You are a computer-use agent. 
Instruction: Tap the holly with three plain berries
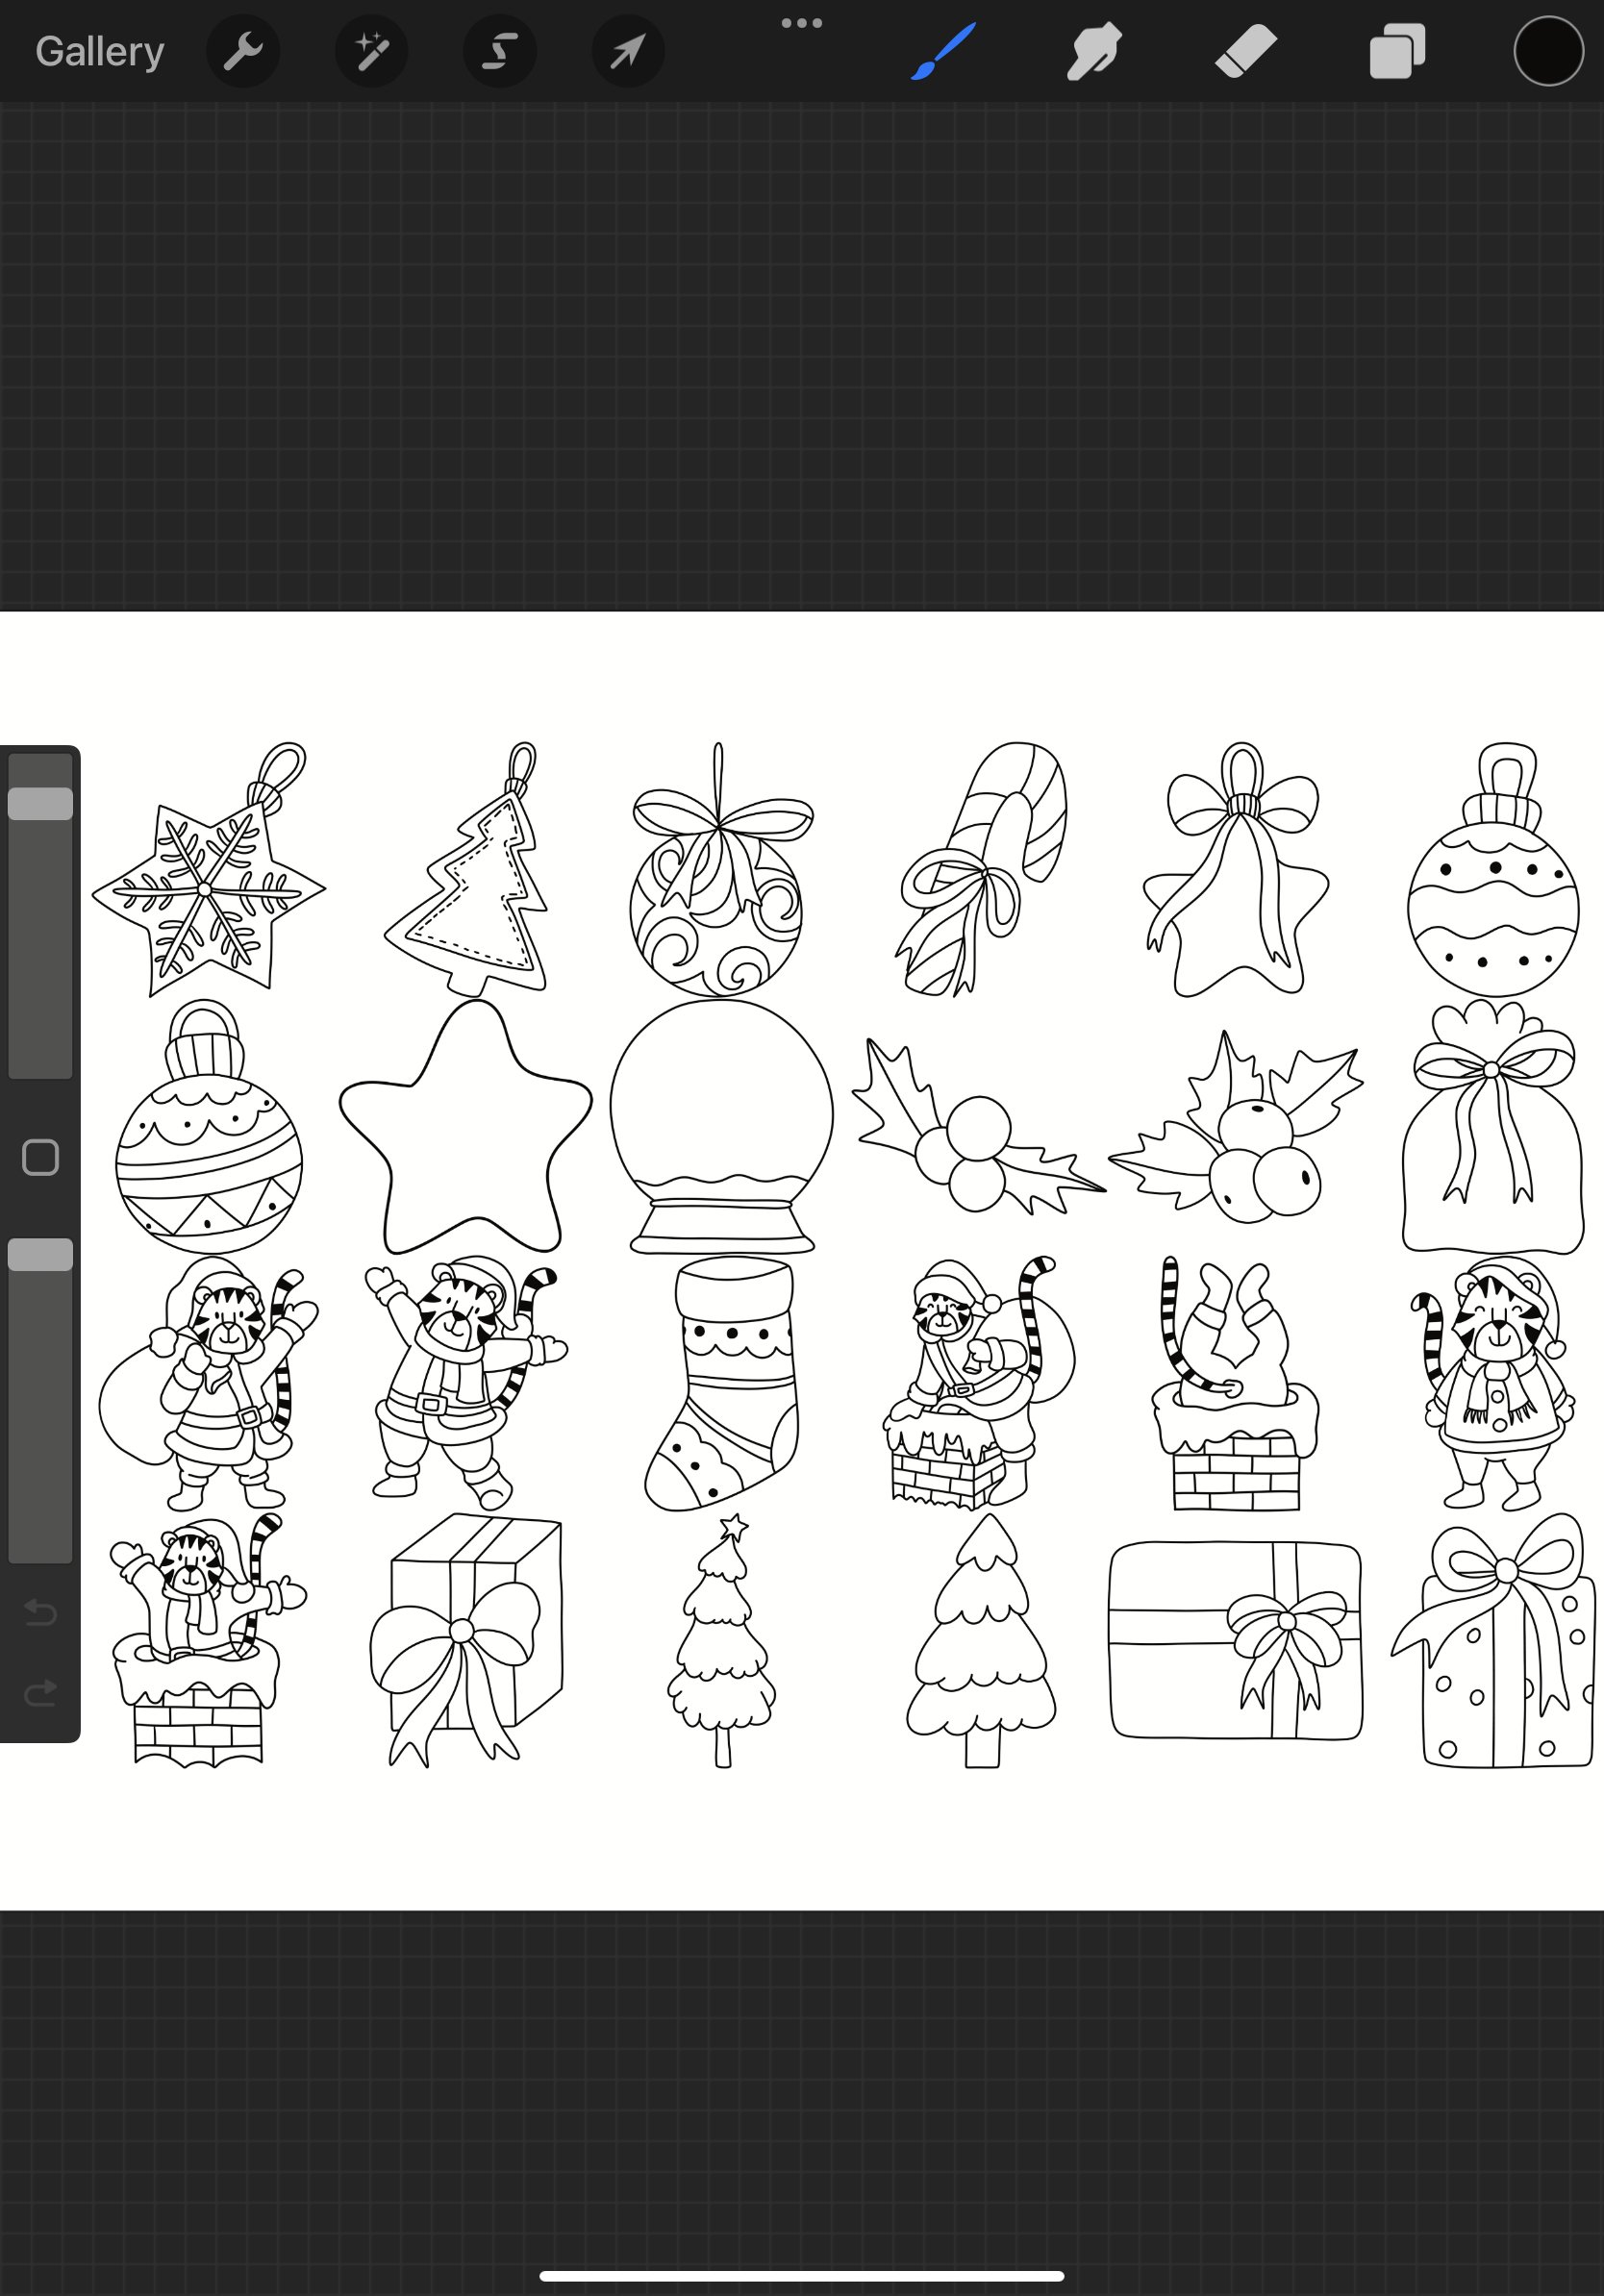(x=978, y=1126)
